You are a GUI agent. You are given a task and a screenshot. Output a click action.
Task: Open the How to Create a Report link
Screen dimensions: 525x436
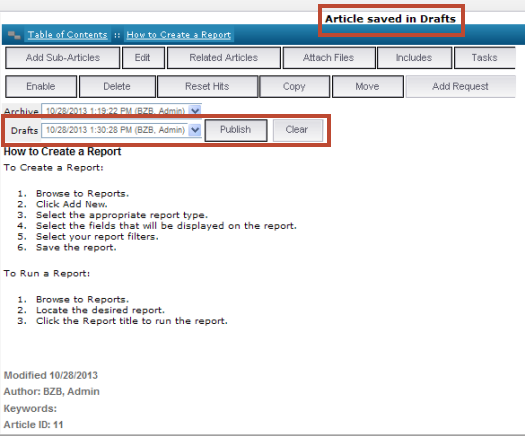pyautogui.click(x=179, y=35)
